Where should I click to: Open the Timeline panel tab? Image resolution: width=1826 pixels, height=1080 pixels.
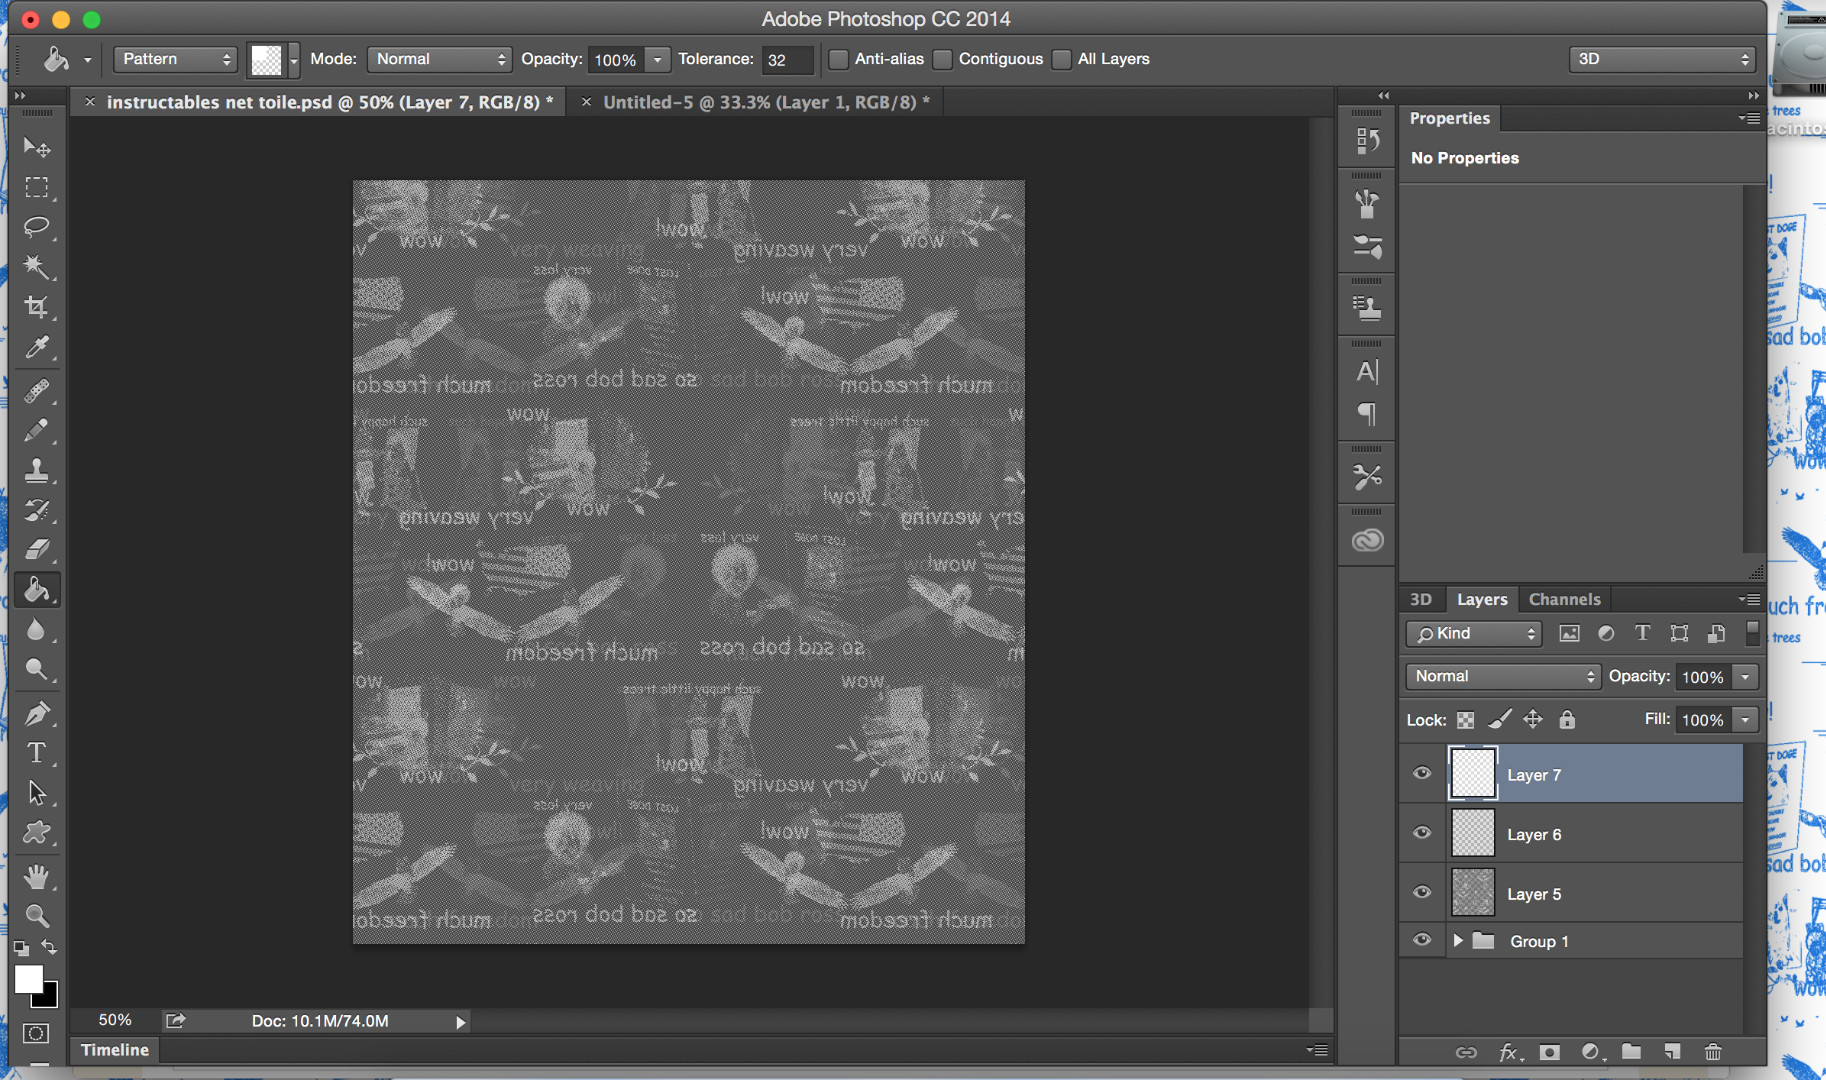point(115,1050)
